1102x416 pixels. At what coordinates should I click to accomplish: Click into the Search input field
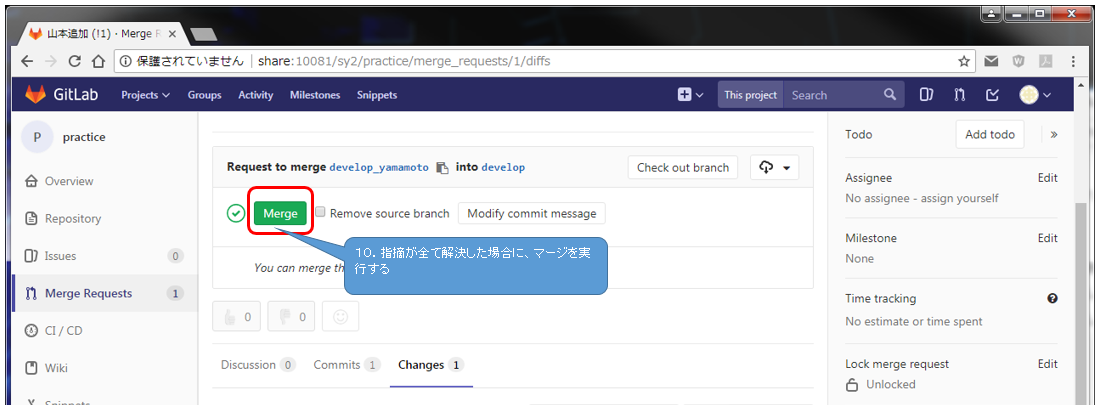(832, 95)
